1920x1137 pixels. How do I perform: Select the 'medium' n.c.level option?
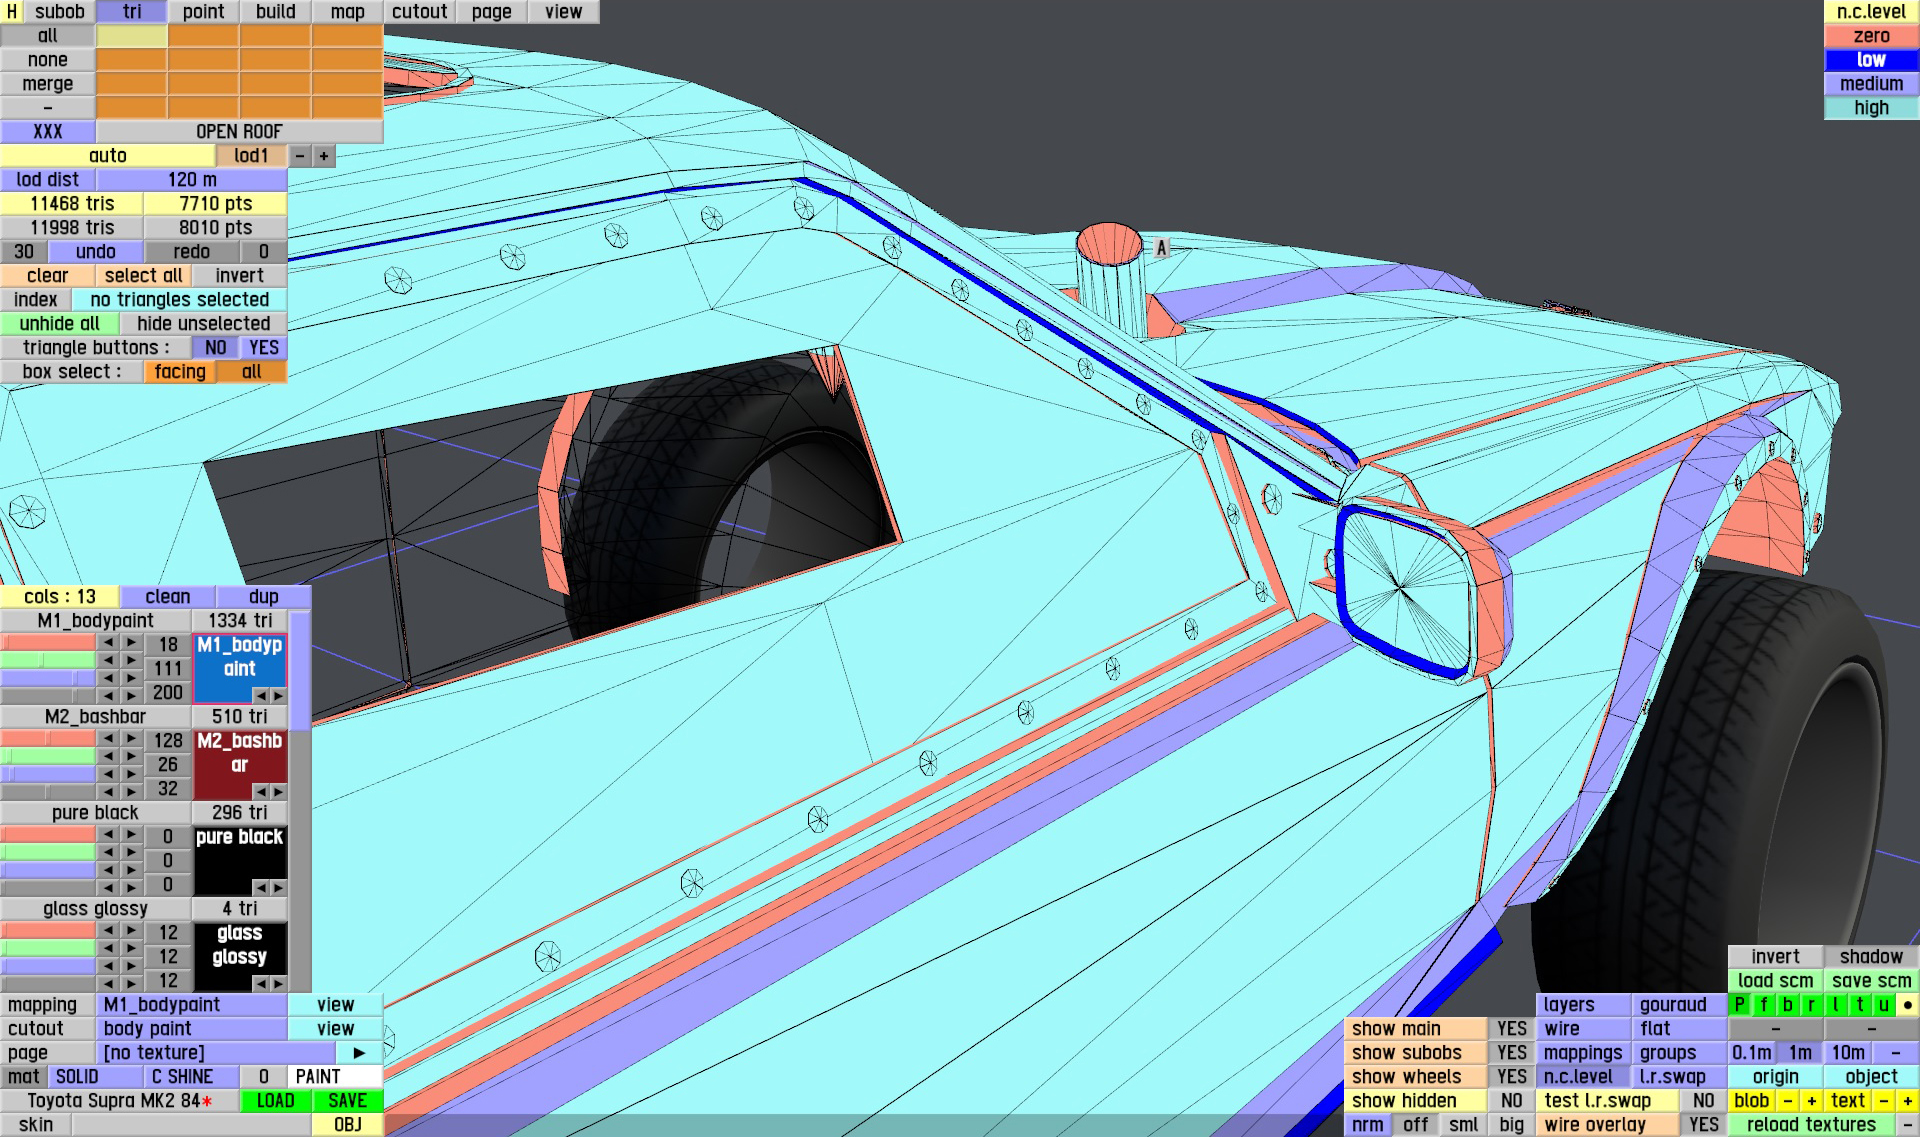[1871, 84]
